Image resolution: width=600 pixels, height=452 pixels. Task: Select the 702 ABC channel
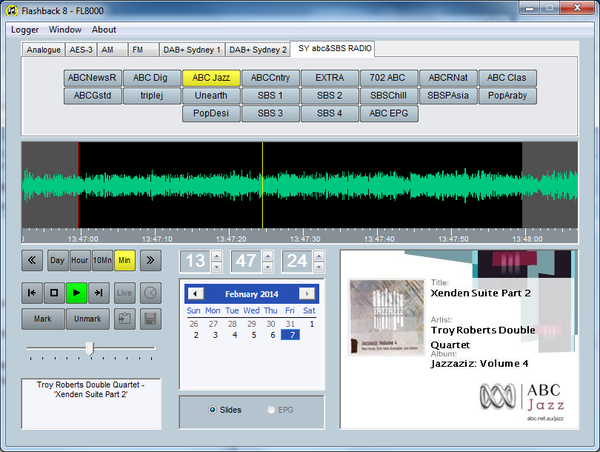point(389,78)
